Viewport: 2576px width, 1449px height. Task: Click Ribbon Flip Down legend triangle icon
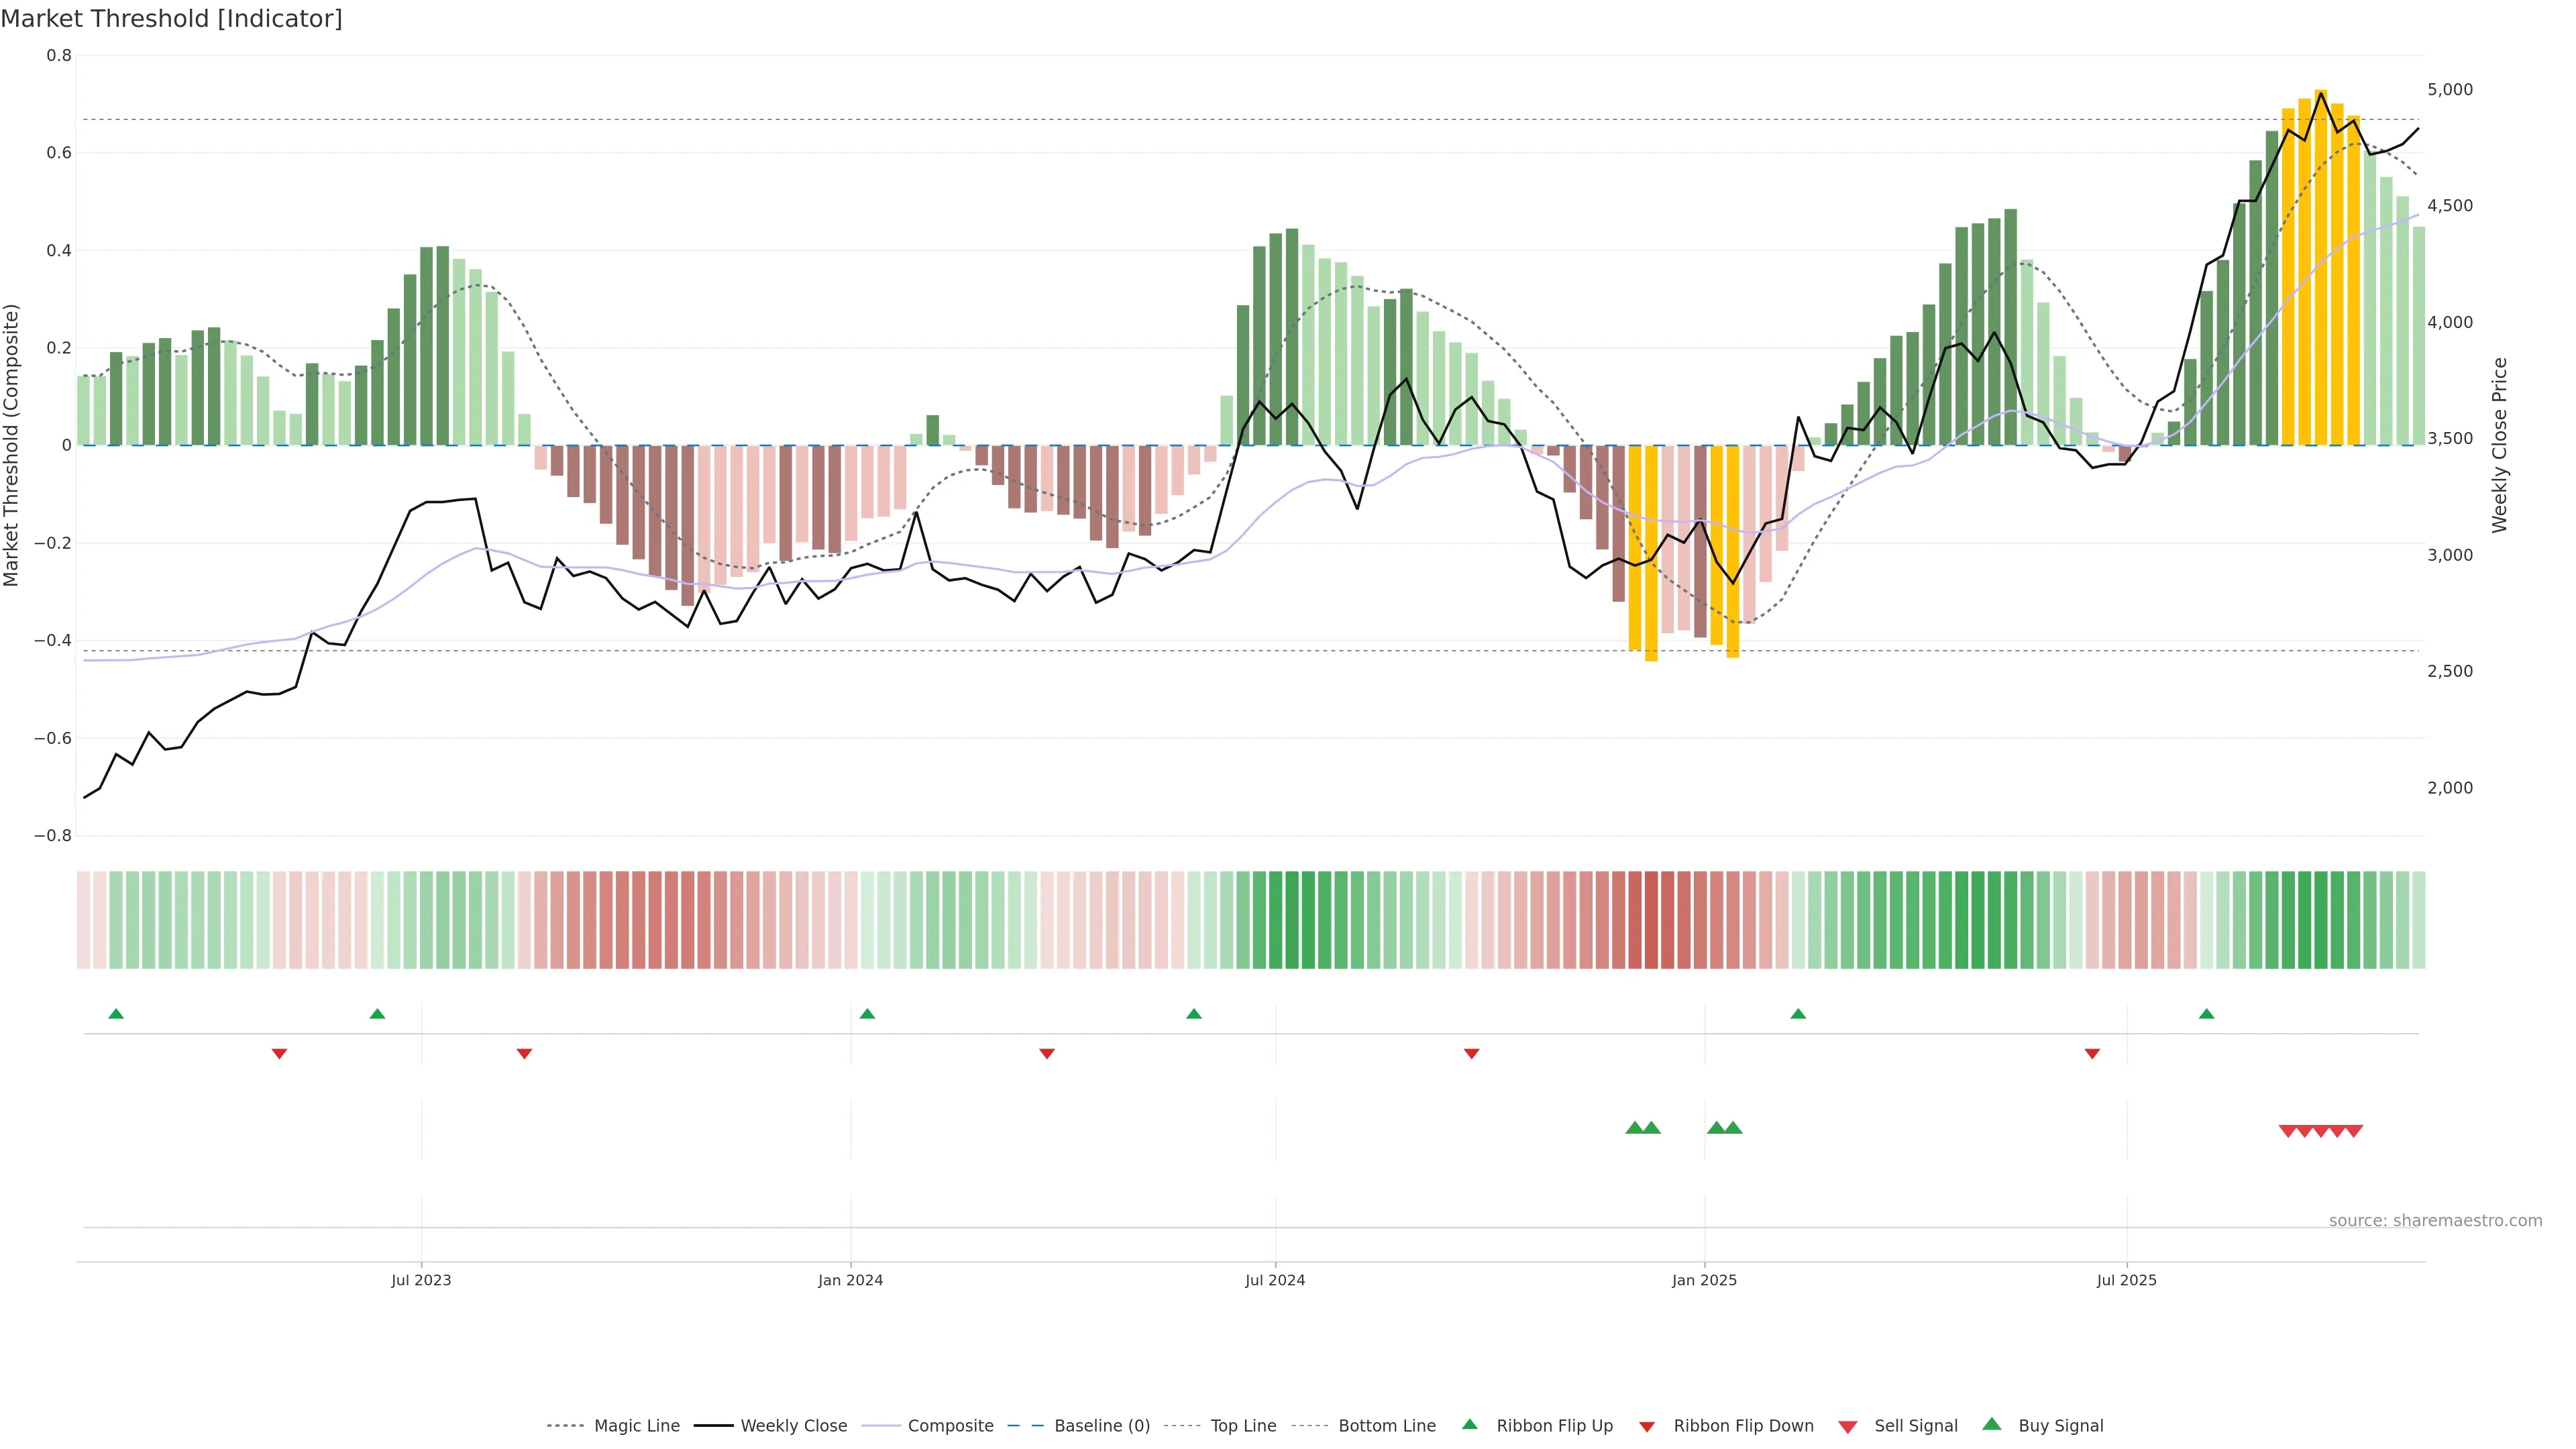[1647, 1427]
